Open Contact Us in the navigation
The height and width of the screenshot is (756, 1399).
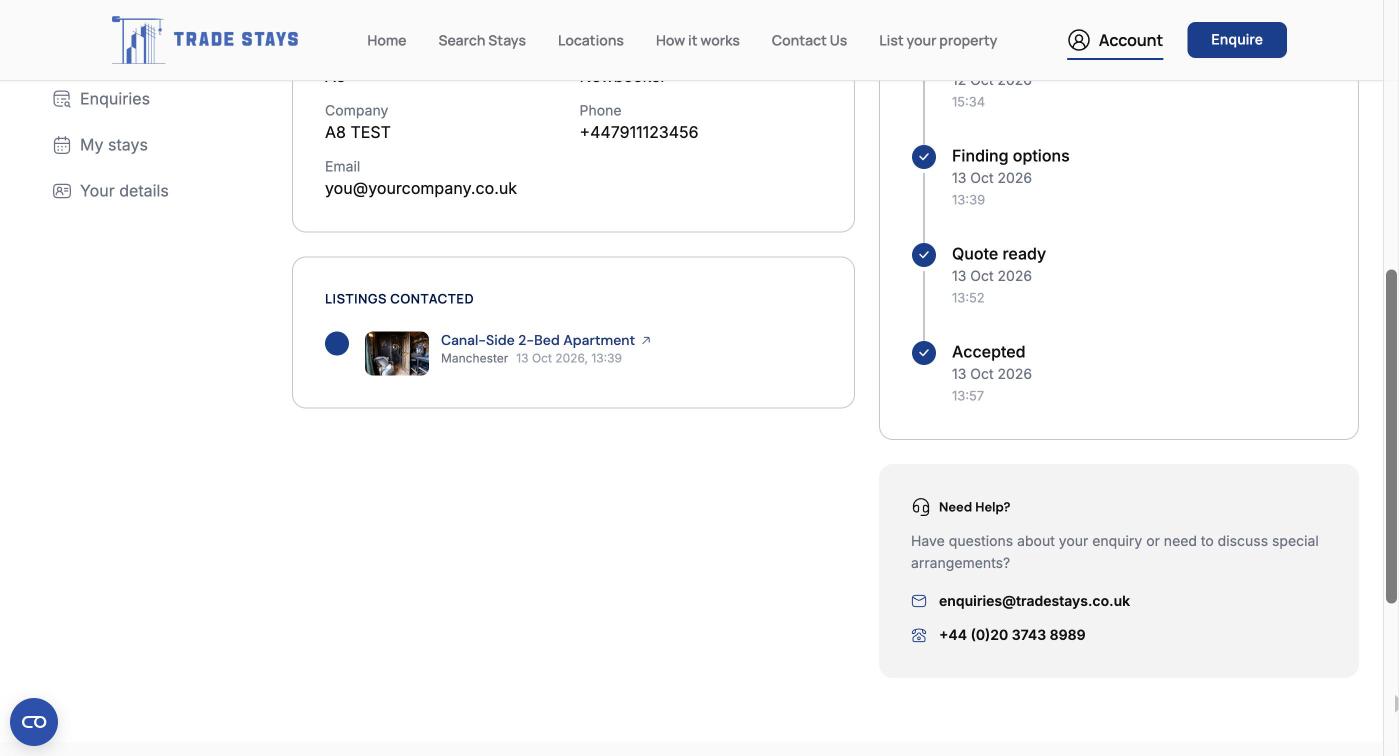(809, 40)
